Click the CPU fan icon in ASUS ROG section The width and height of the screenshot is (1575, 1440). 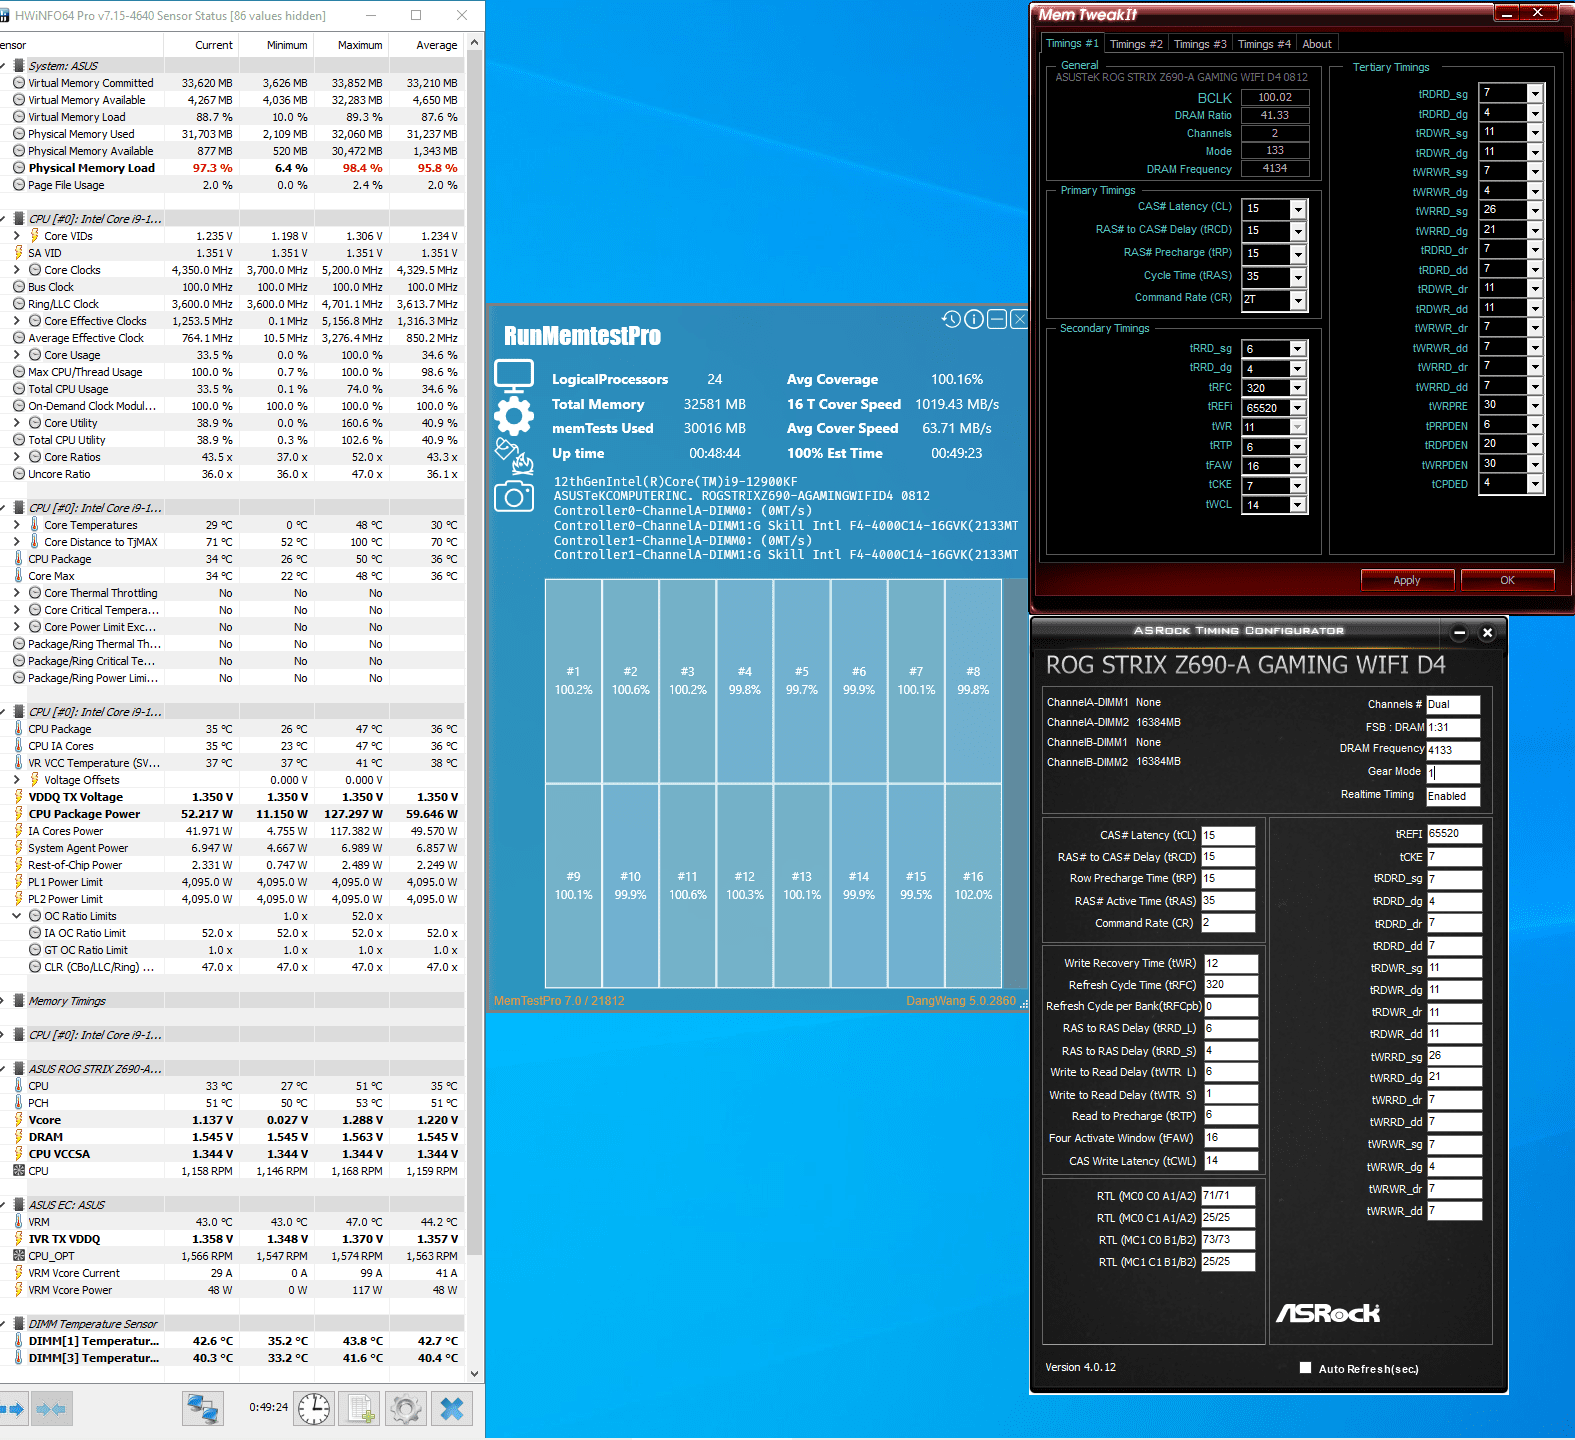click(x=19, y=1171)
